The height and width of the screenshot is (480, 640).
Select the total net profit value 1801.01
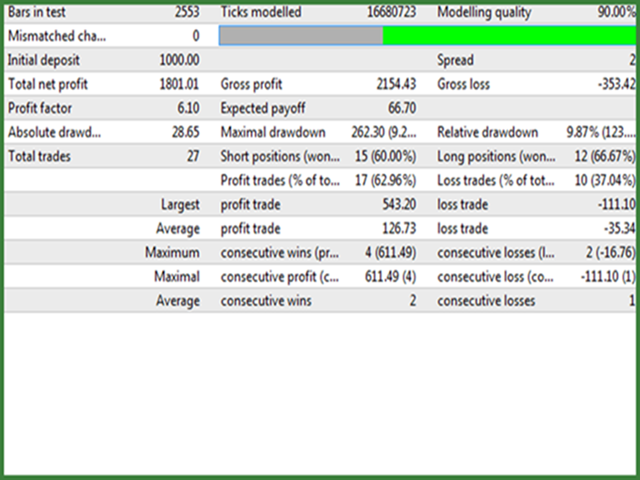pyautogui.click(x=179, y=84)
